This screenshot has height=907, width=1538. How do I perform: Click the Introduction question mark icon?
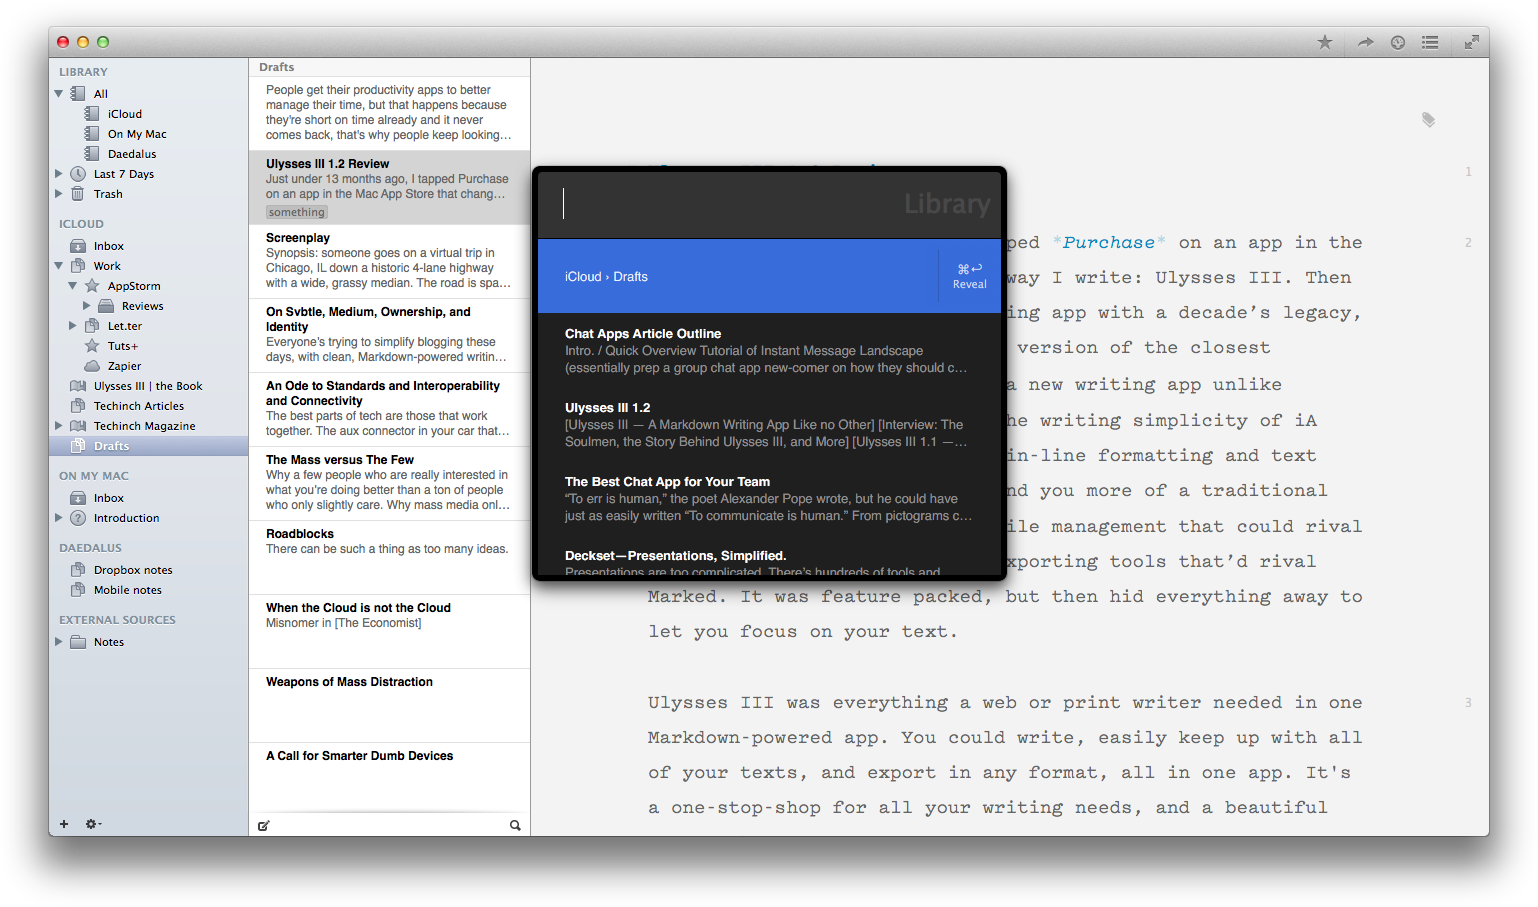[78, 518]
